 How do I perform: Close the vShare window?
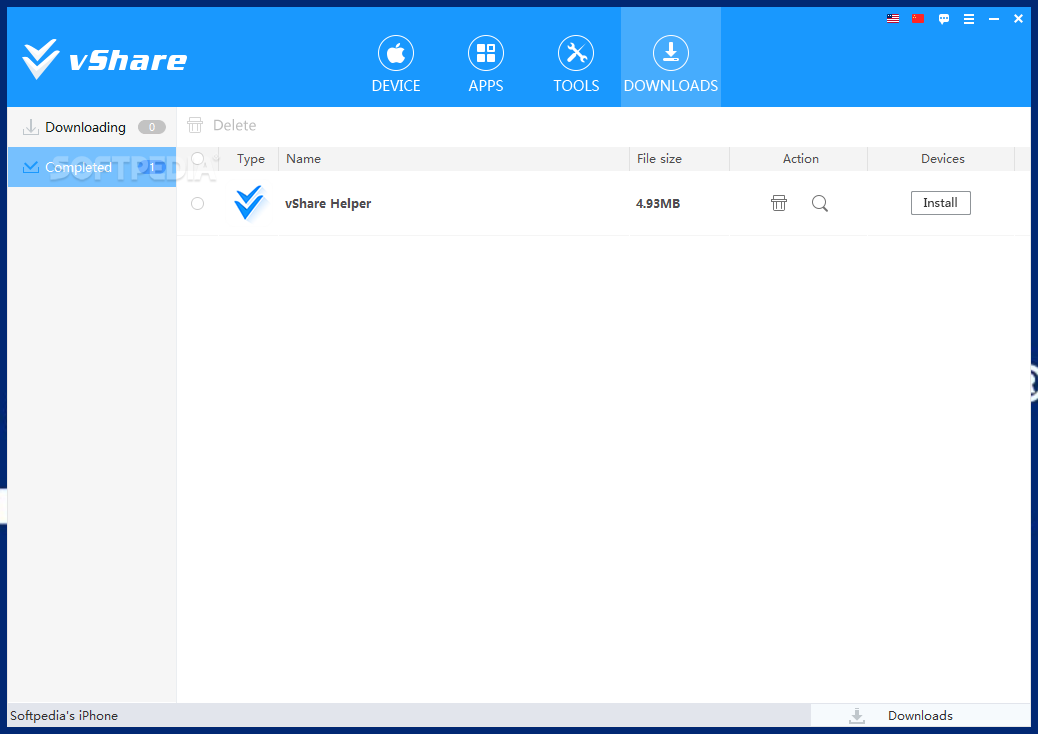(1018, 19)
